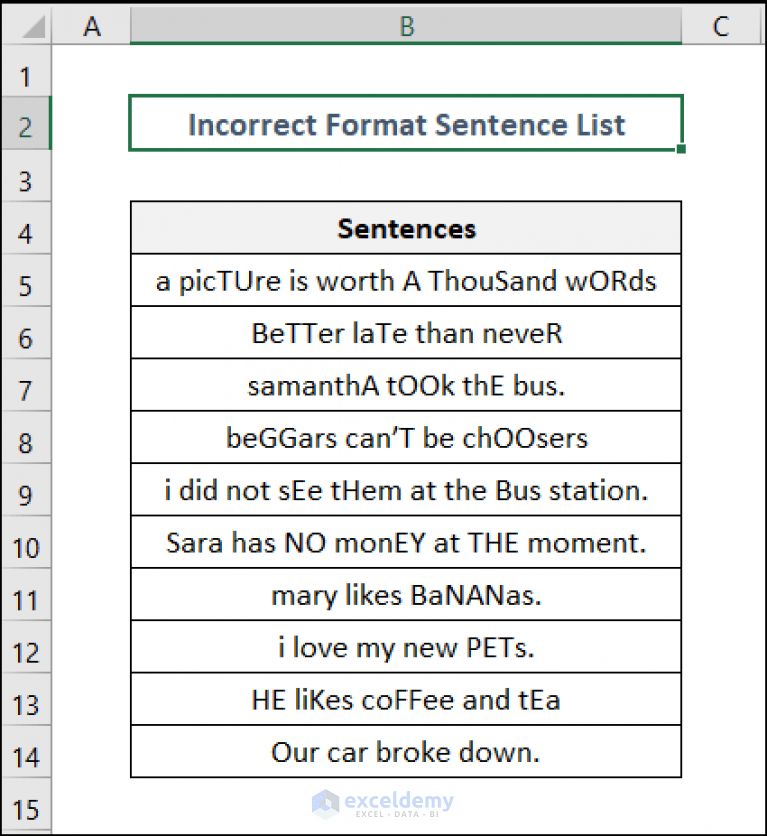Select the Sentences header cell

pyautogui.click(x=406, y=228)
